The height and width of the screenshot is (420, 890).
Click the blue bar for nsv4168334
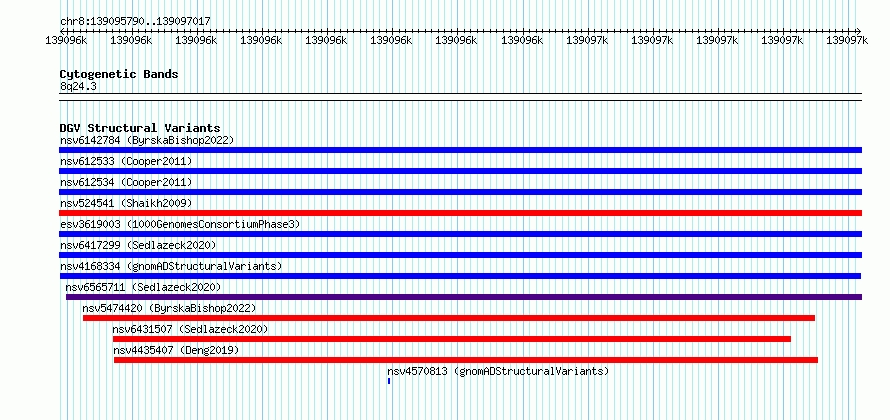(460, 276)
